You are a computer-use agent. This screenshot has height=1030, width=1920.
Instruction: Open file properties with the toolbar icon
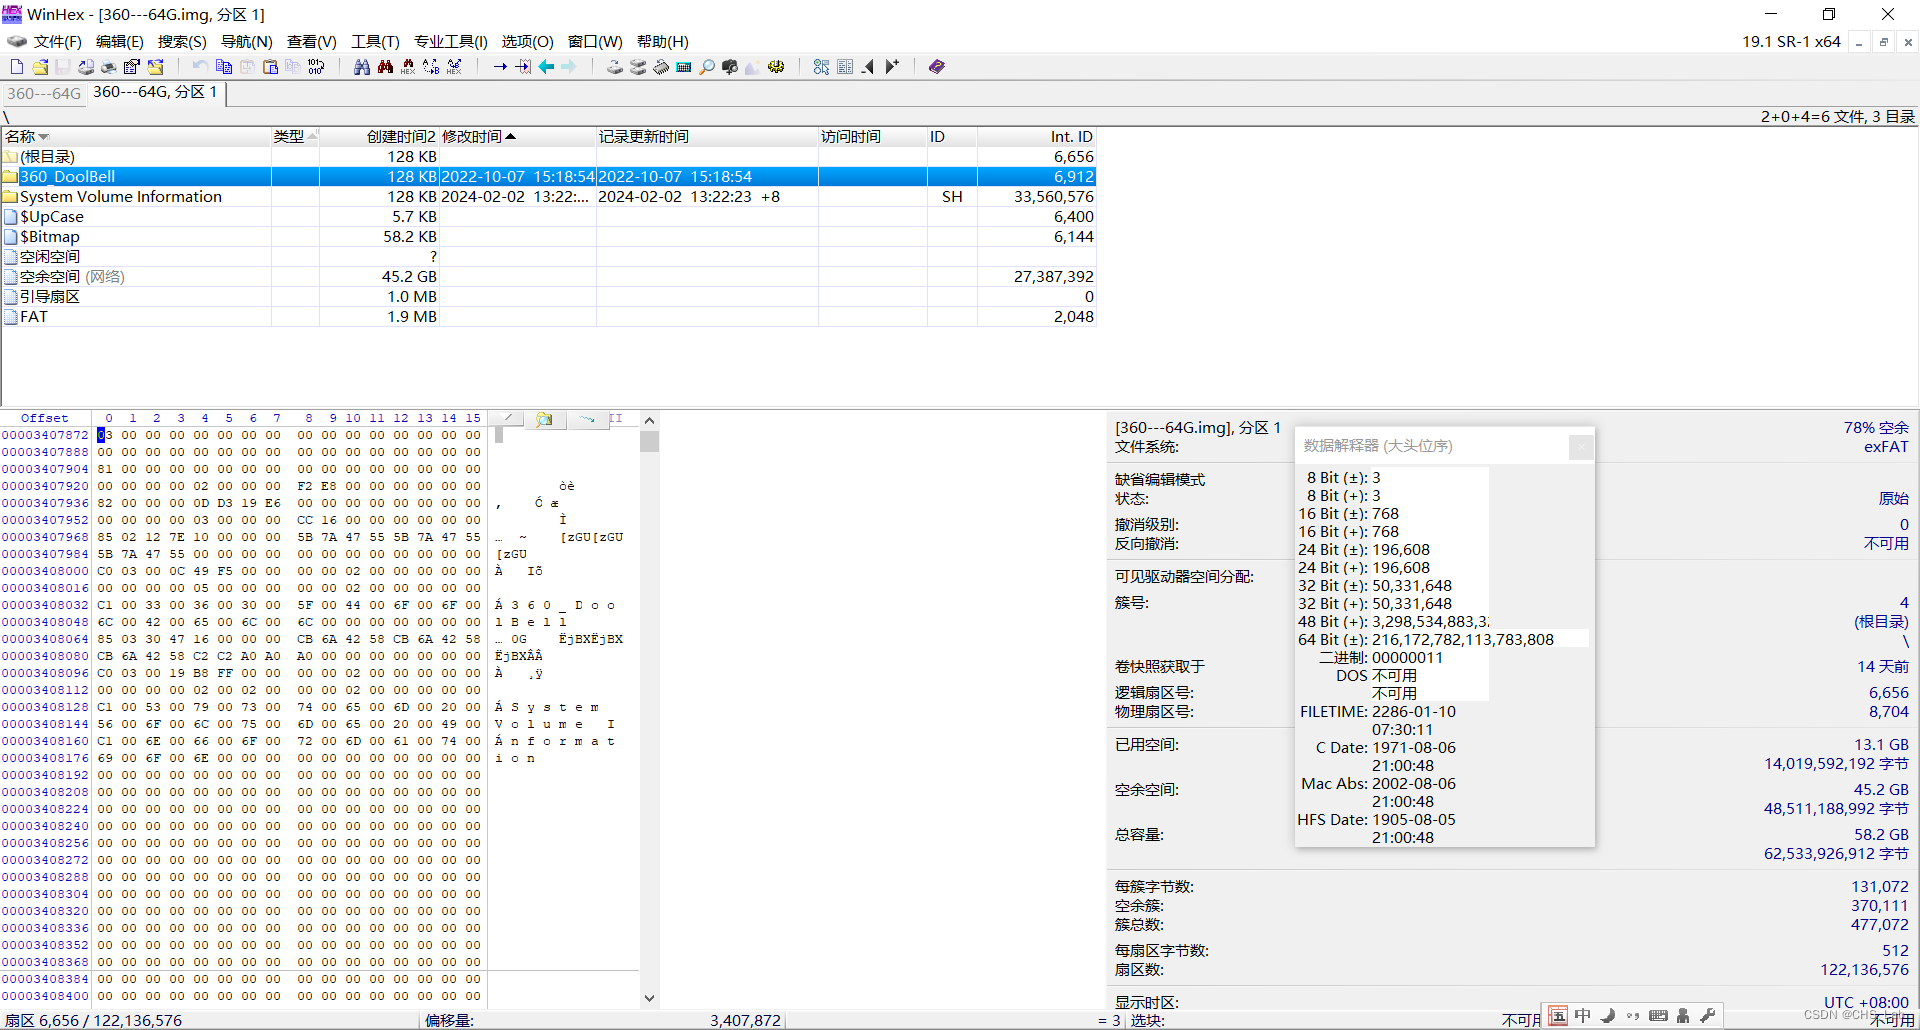pyautogui.click(x=132, y=67)
